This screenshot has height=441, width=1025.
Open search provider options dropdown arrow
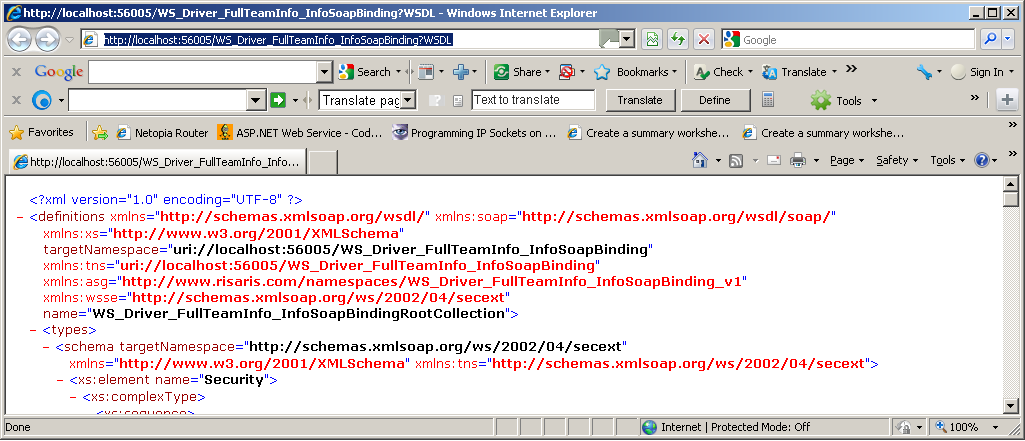1007,40
